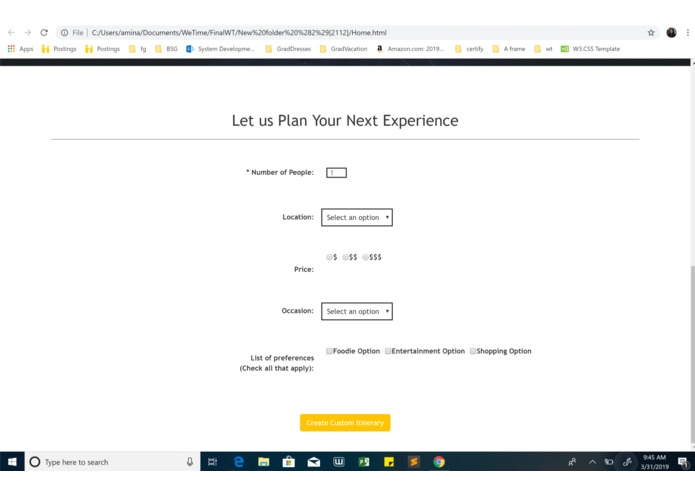Open the certify bookmark folder
This screenshot has width=695, height=494.
[x=469, y=49]
